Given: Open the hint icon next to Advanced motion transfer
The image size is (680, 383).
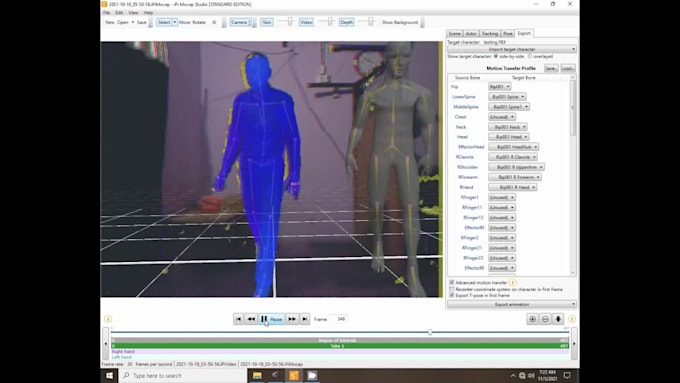Looking at the screenshot, I should pos(513,282).
